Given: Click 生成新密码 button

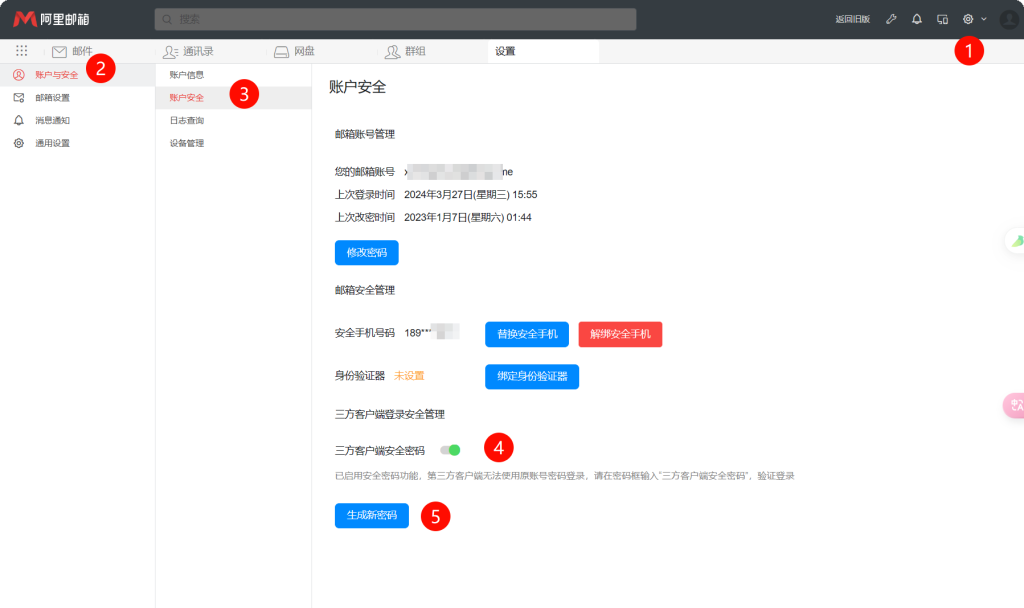Looking at the screenshot, I should 372,515.
